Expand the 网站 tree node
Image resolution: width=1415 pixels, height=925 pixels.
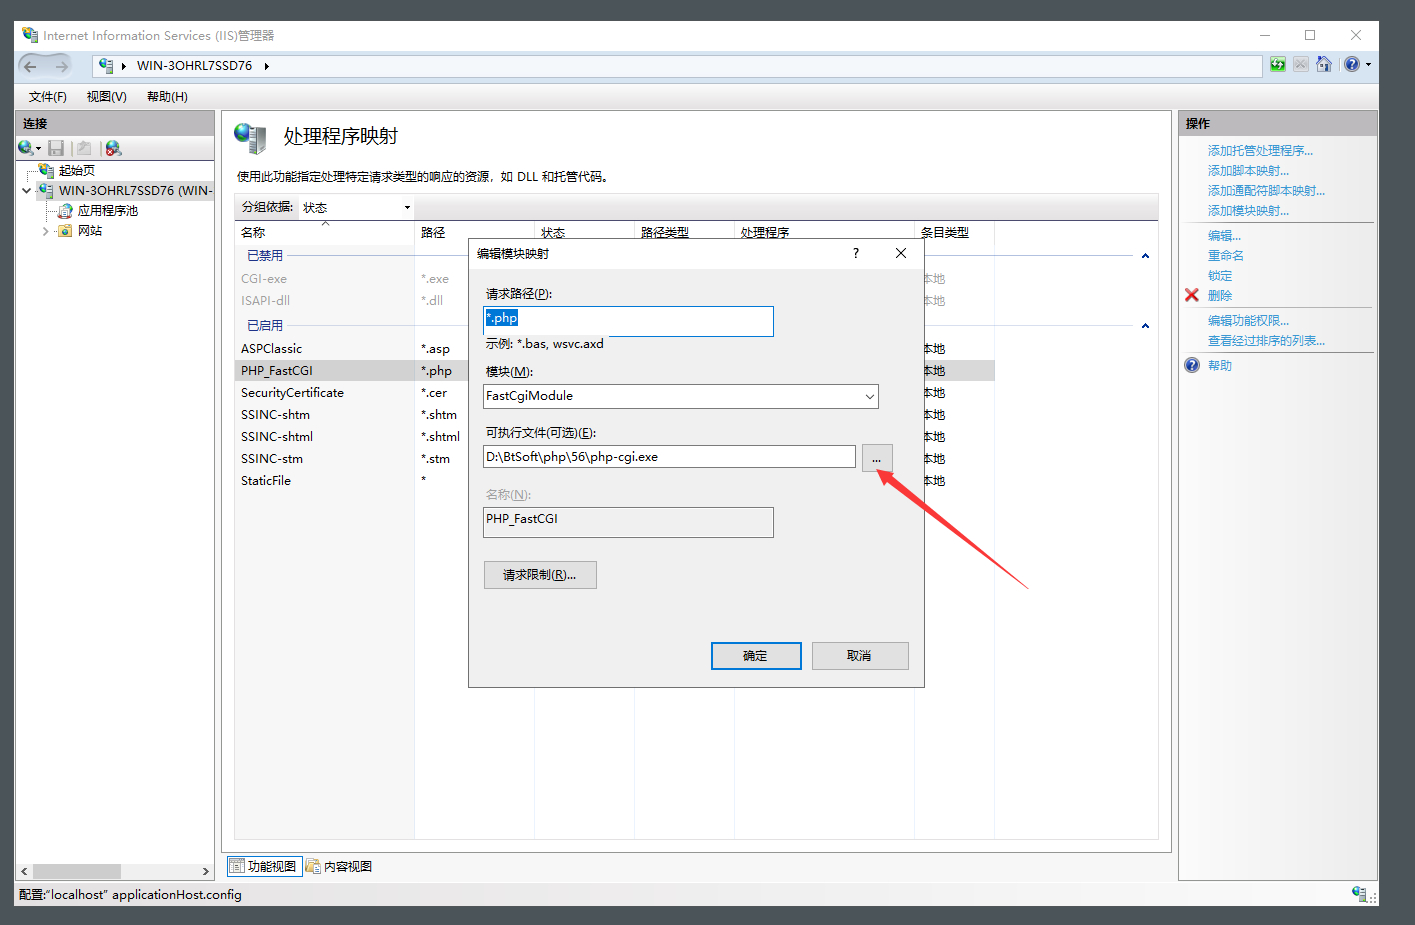[45, 231]
